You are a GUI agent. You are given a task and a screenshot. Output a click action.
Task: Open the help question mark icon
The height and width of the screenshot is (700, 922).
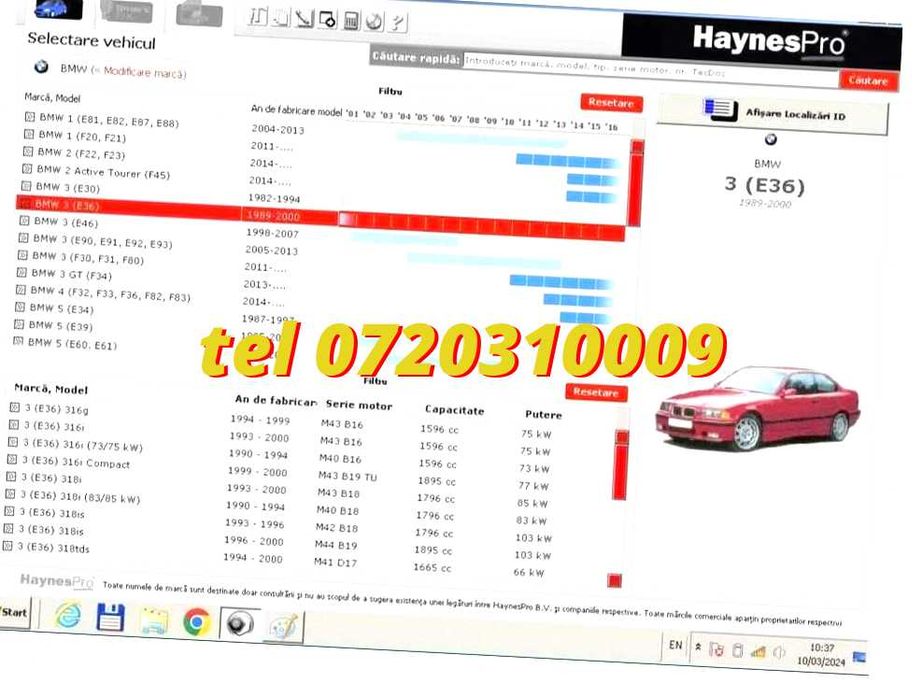(x=397, y=23)
